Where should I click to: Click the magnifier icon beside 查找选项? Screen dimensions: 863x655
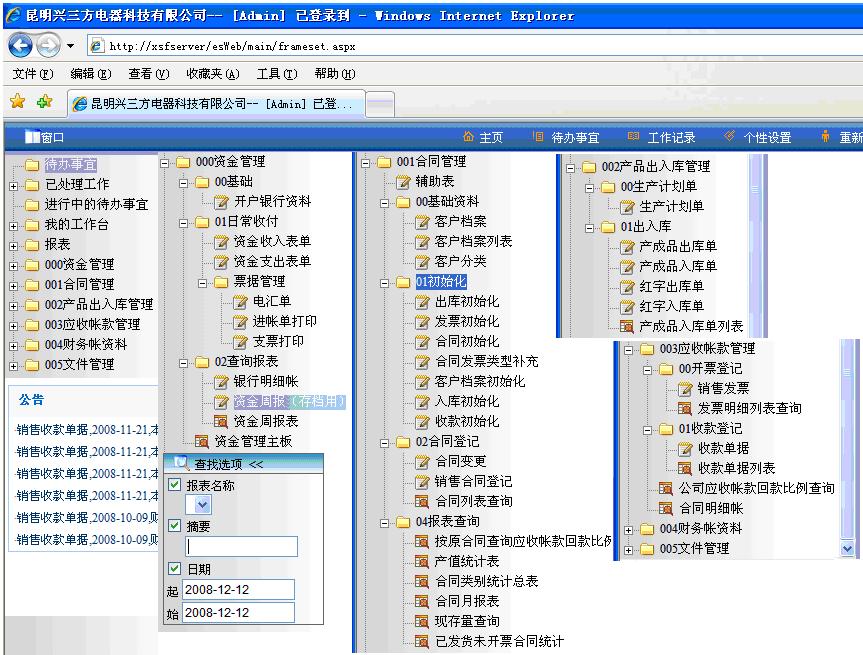(x=180, y=463)
